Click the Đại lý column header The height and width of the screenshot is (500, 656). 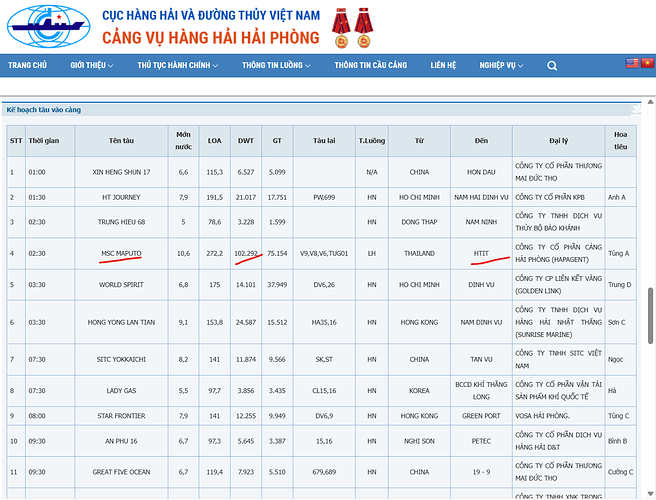559,141
